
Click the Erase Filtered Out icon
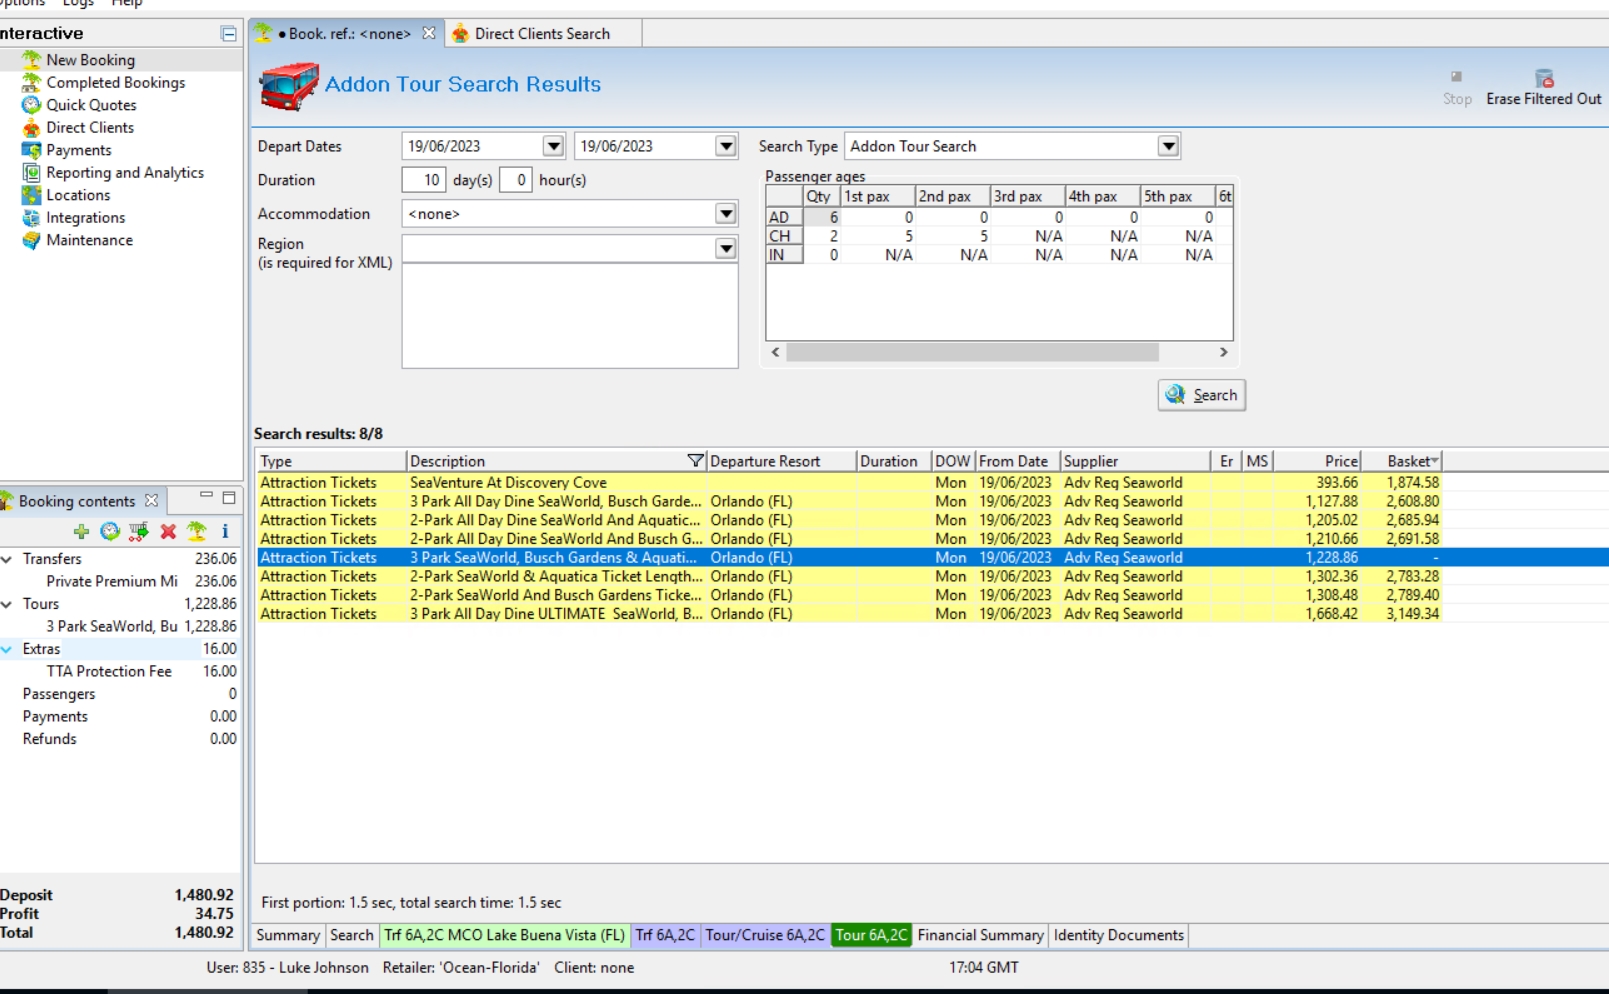[x=1543, y=79]
